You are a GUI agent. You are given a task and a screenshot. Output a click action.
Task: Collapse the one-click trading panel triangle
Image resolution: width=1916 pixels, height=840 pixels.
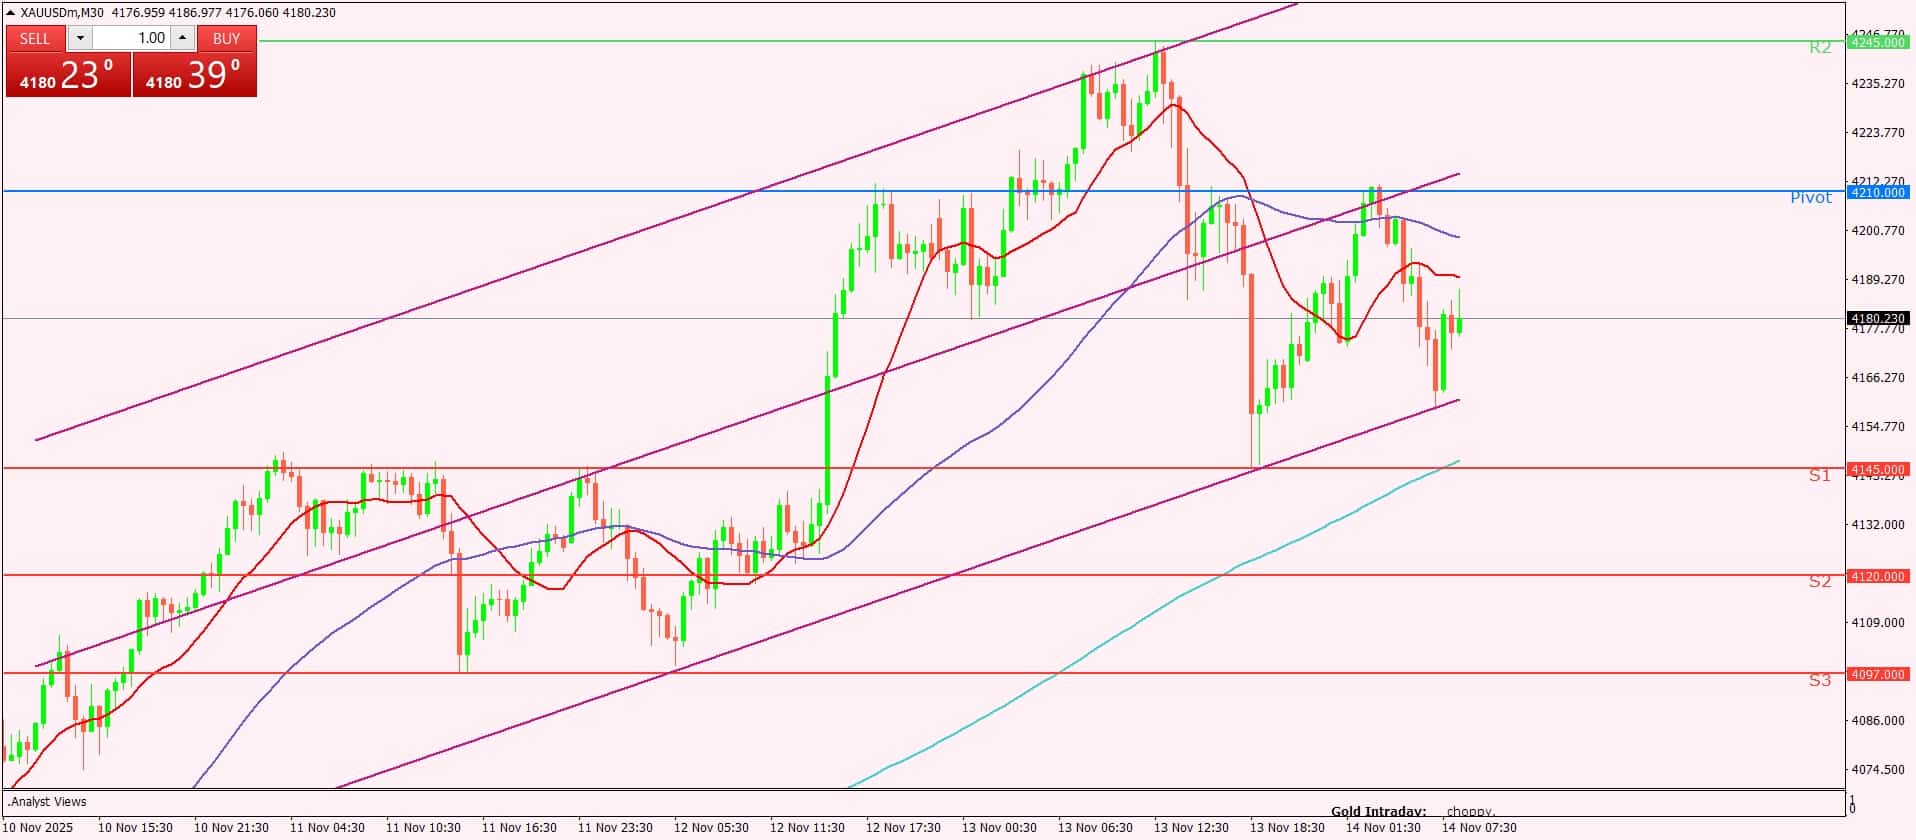pos(11,13)
